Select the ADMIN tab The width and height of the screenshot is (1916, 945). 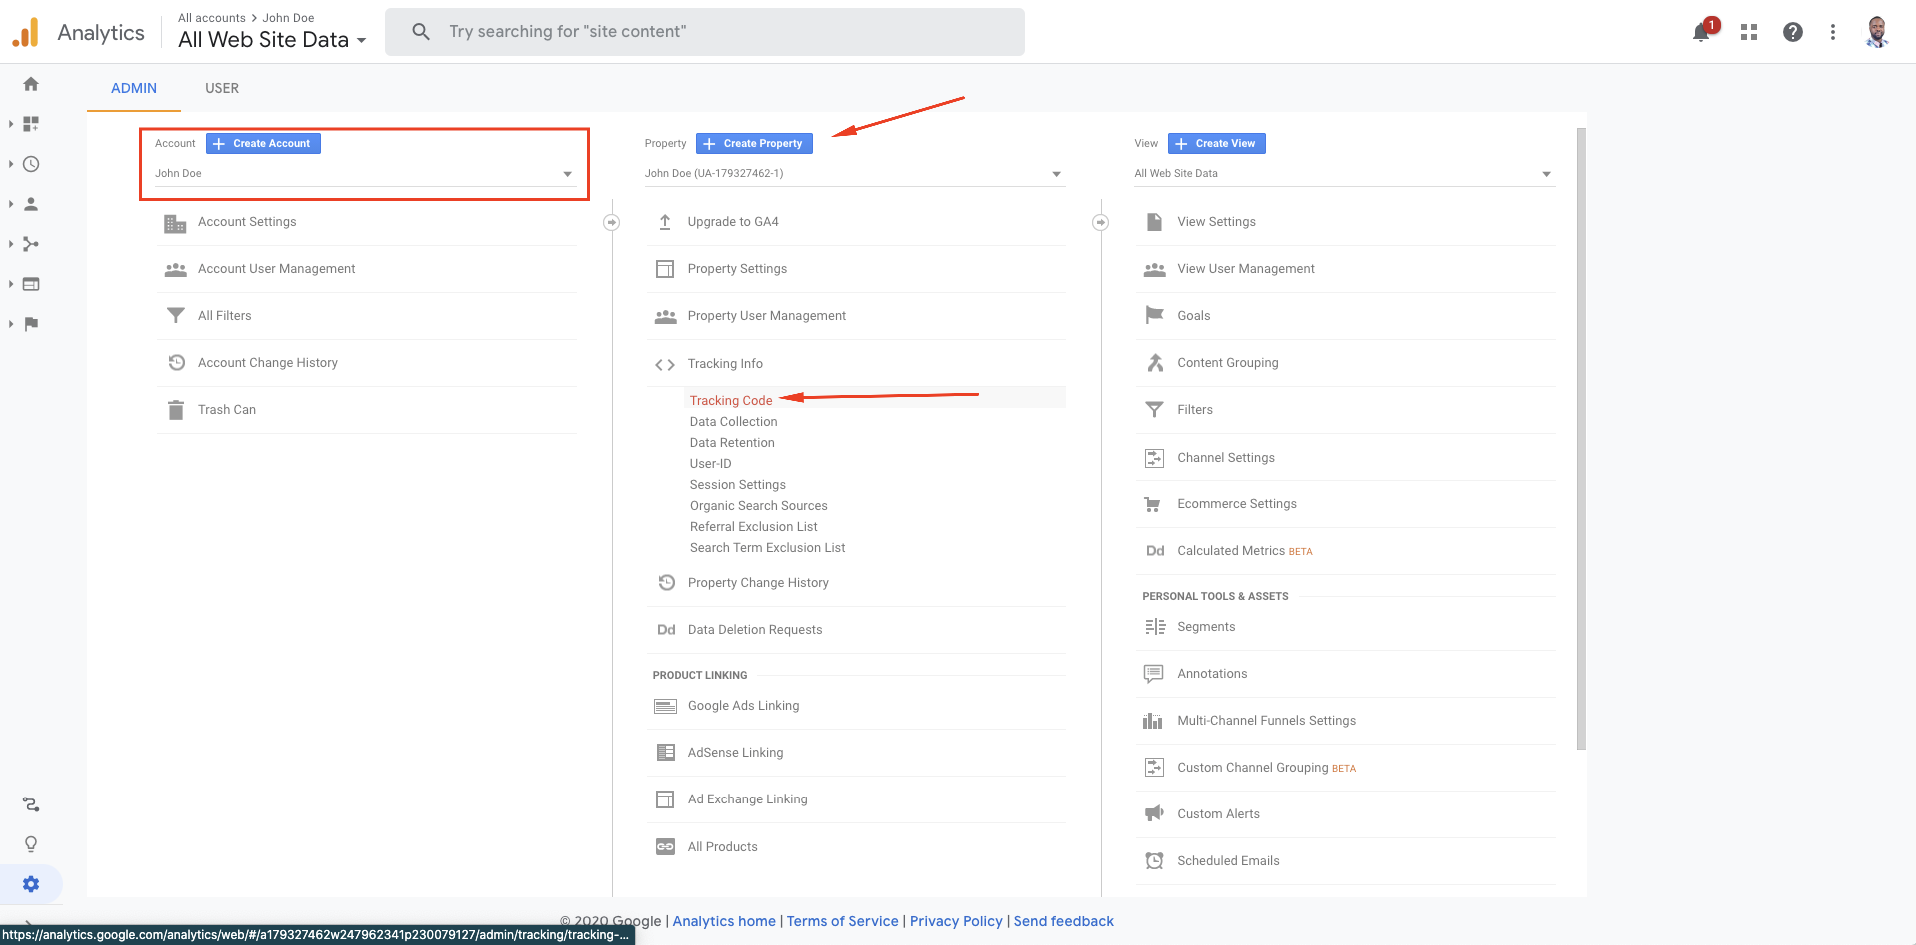pos(134,88)
